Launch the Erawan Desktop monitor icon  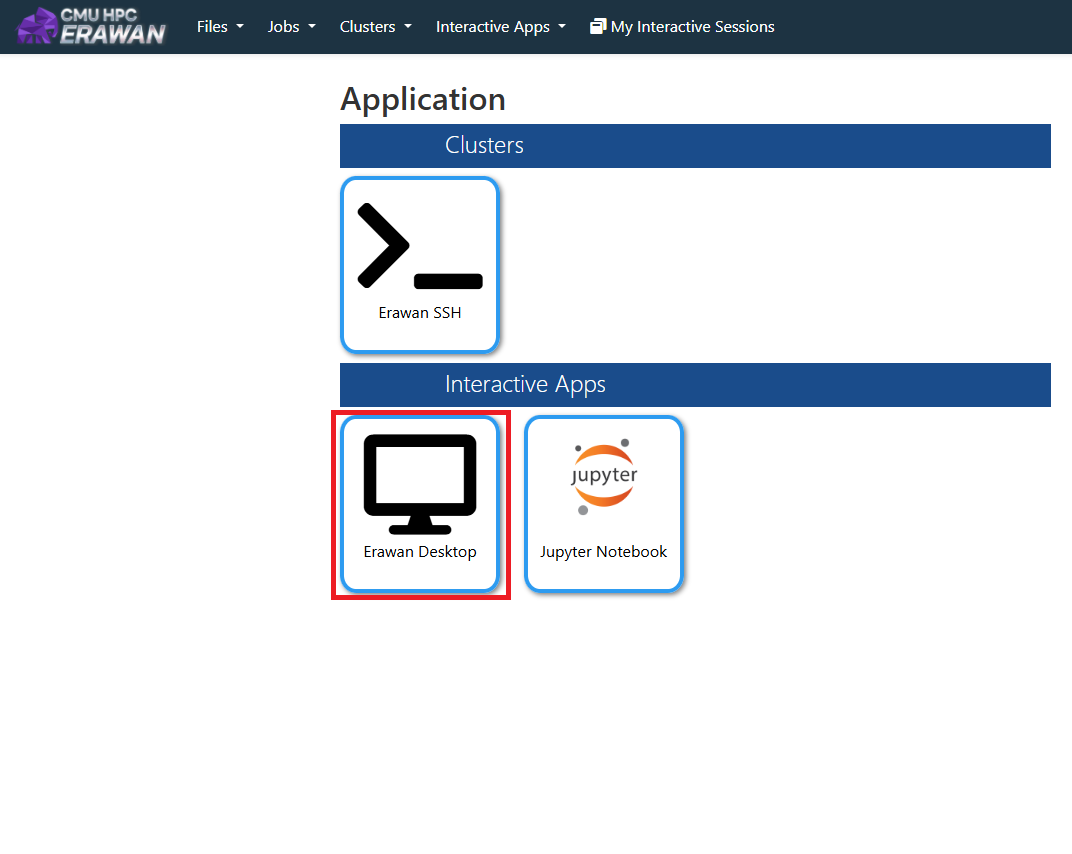[x=420, y=484]
